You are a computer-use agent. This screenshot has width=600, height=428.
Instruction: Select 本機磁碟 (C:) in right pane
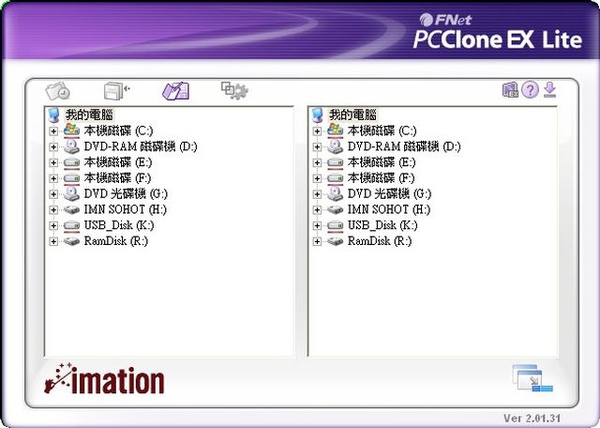(382, 131)
